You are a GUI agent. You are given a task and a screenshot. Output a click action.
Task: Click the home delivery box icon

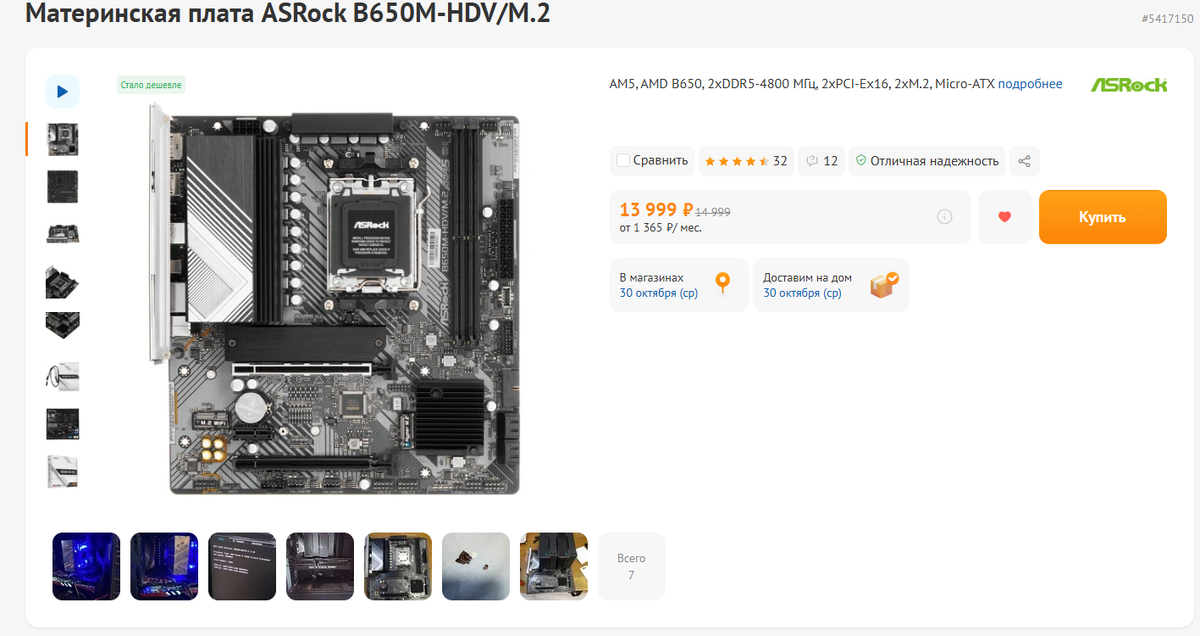(x=884, y=285)
